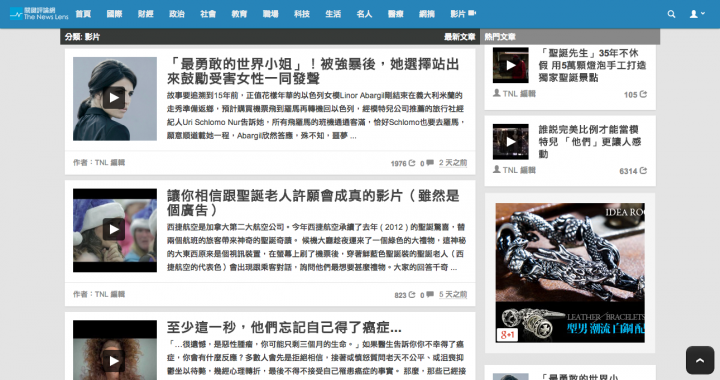Open the 名人 nav menu item

(x=364, y=14)
